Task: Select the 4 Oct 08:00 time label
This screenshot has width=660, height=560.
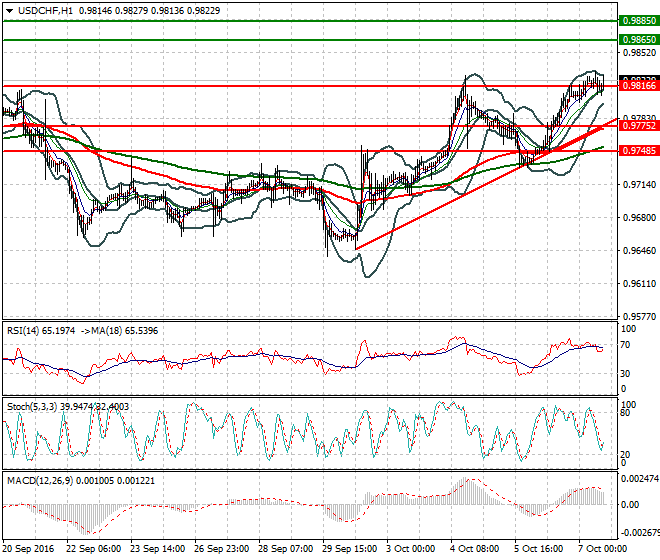Action: point(475,549)
